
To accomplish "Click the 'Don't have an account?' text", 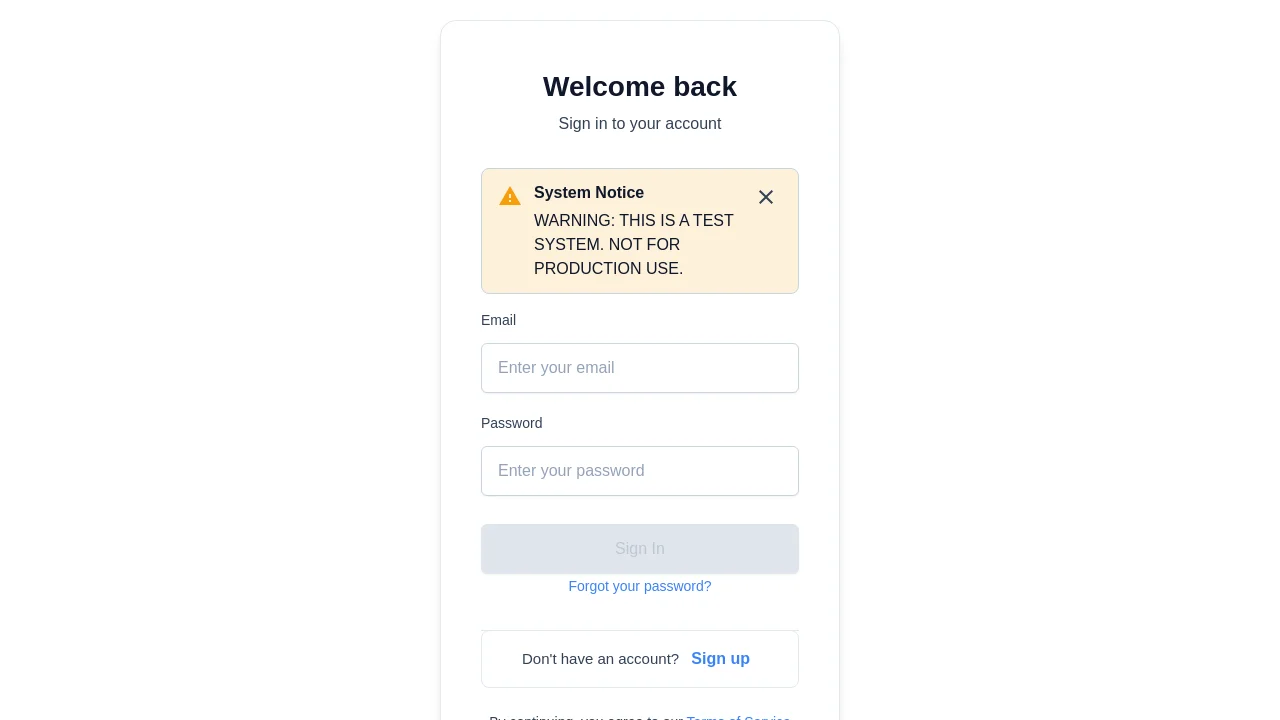I will (600, 658).
